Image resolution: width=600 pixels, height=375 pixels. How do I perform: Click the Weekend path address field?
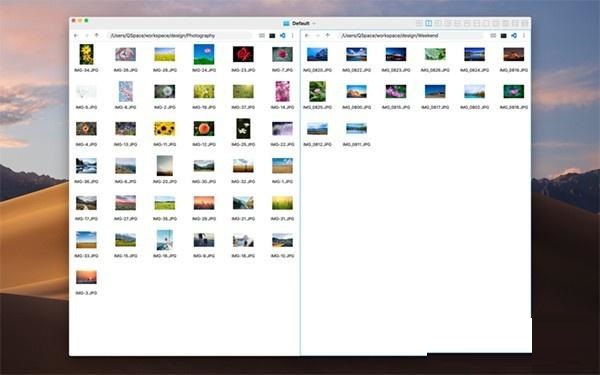(x=410, y=36)
